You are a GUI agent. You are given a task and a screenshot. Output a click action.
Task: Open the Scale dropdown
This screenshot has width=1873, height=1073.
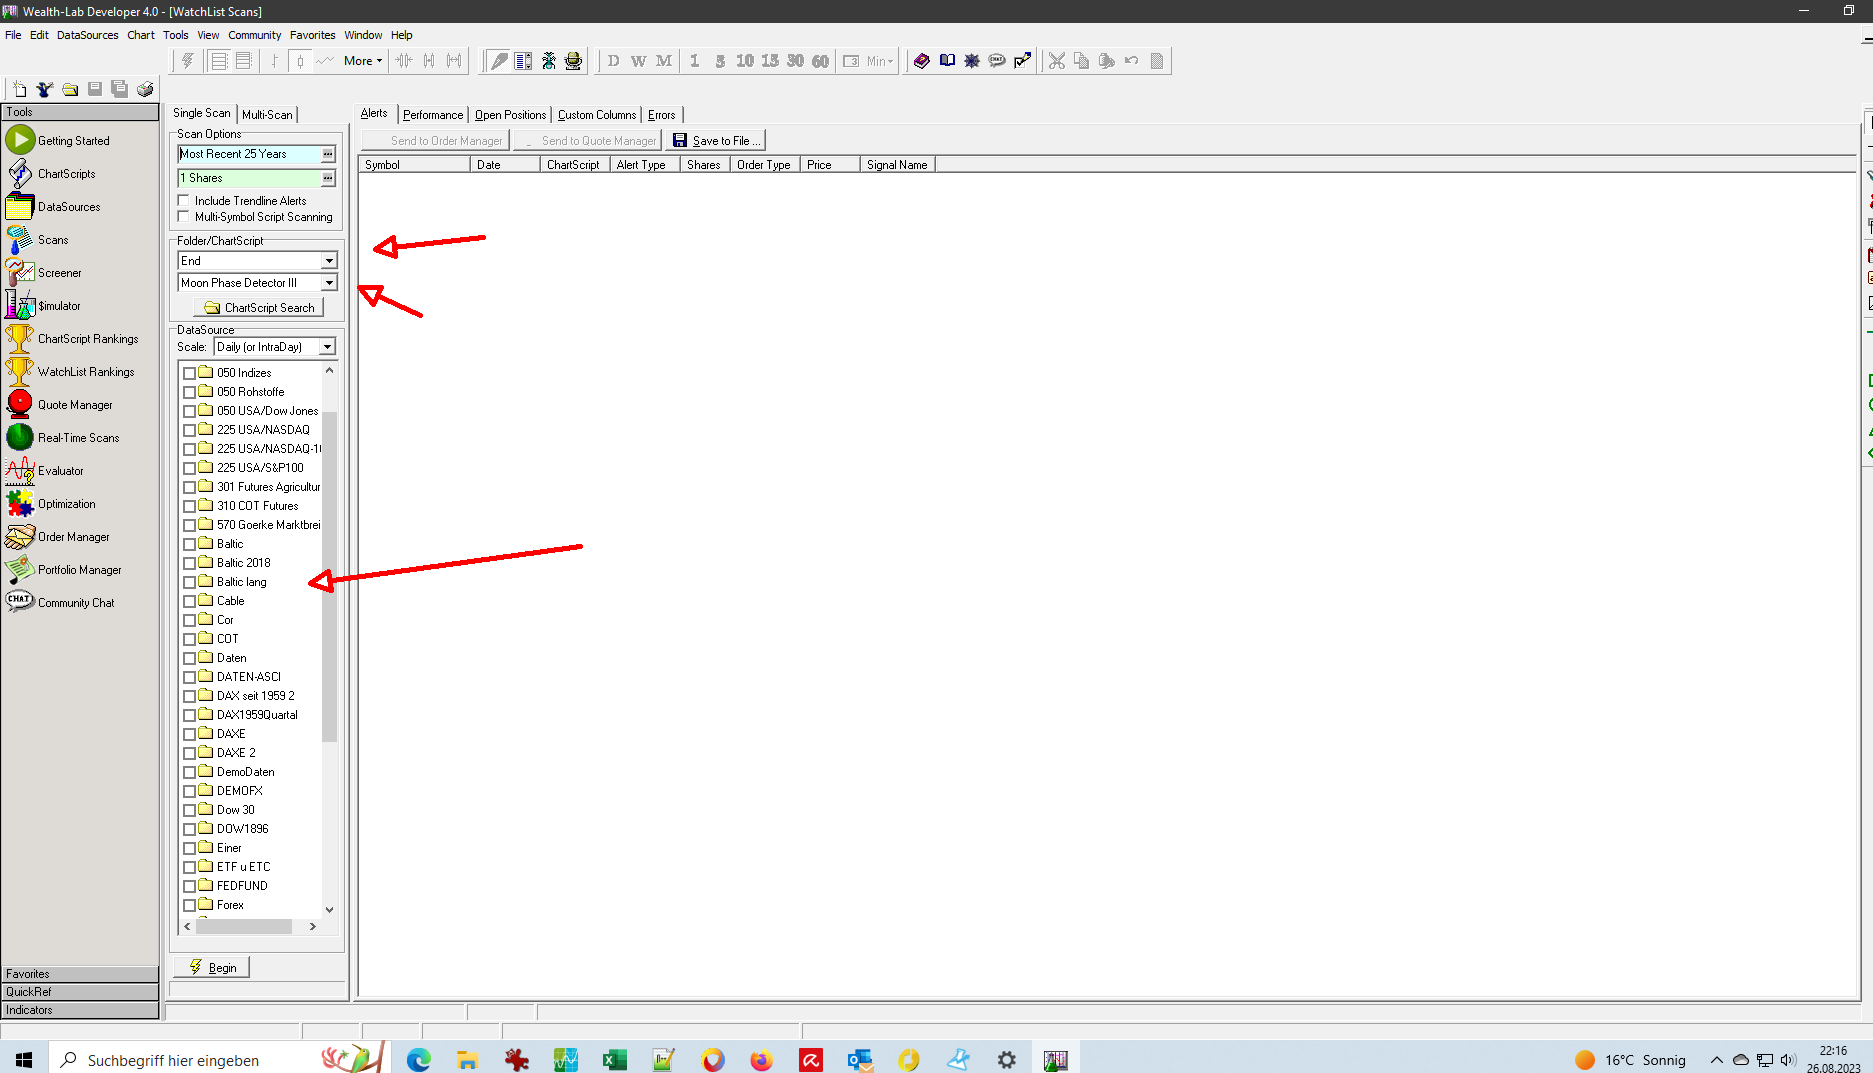pyautogui.click(x=327, y=347)
